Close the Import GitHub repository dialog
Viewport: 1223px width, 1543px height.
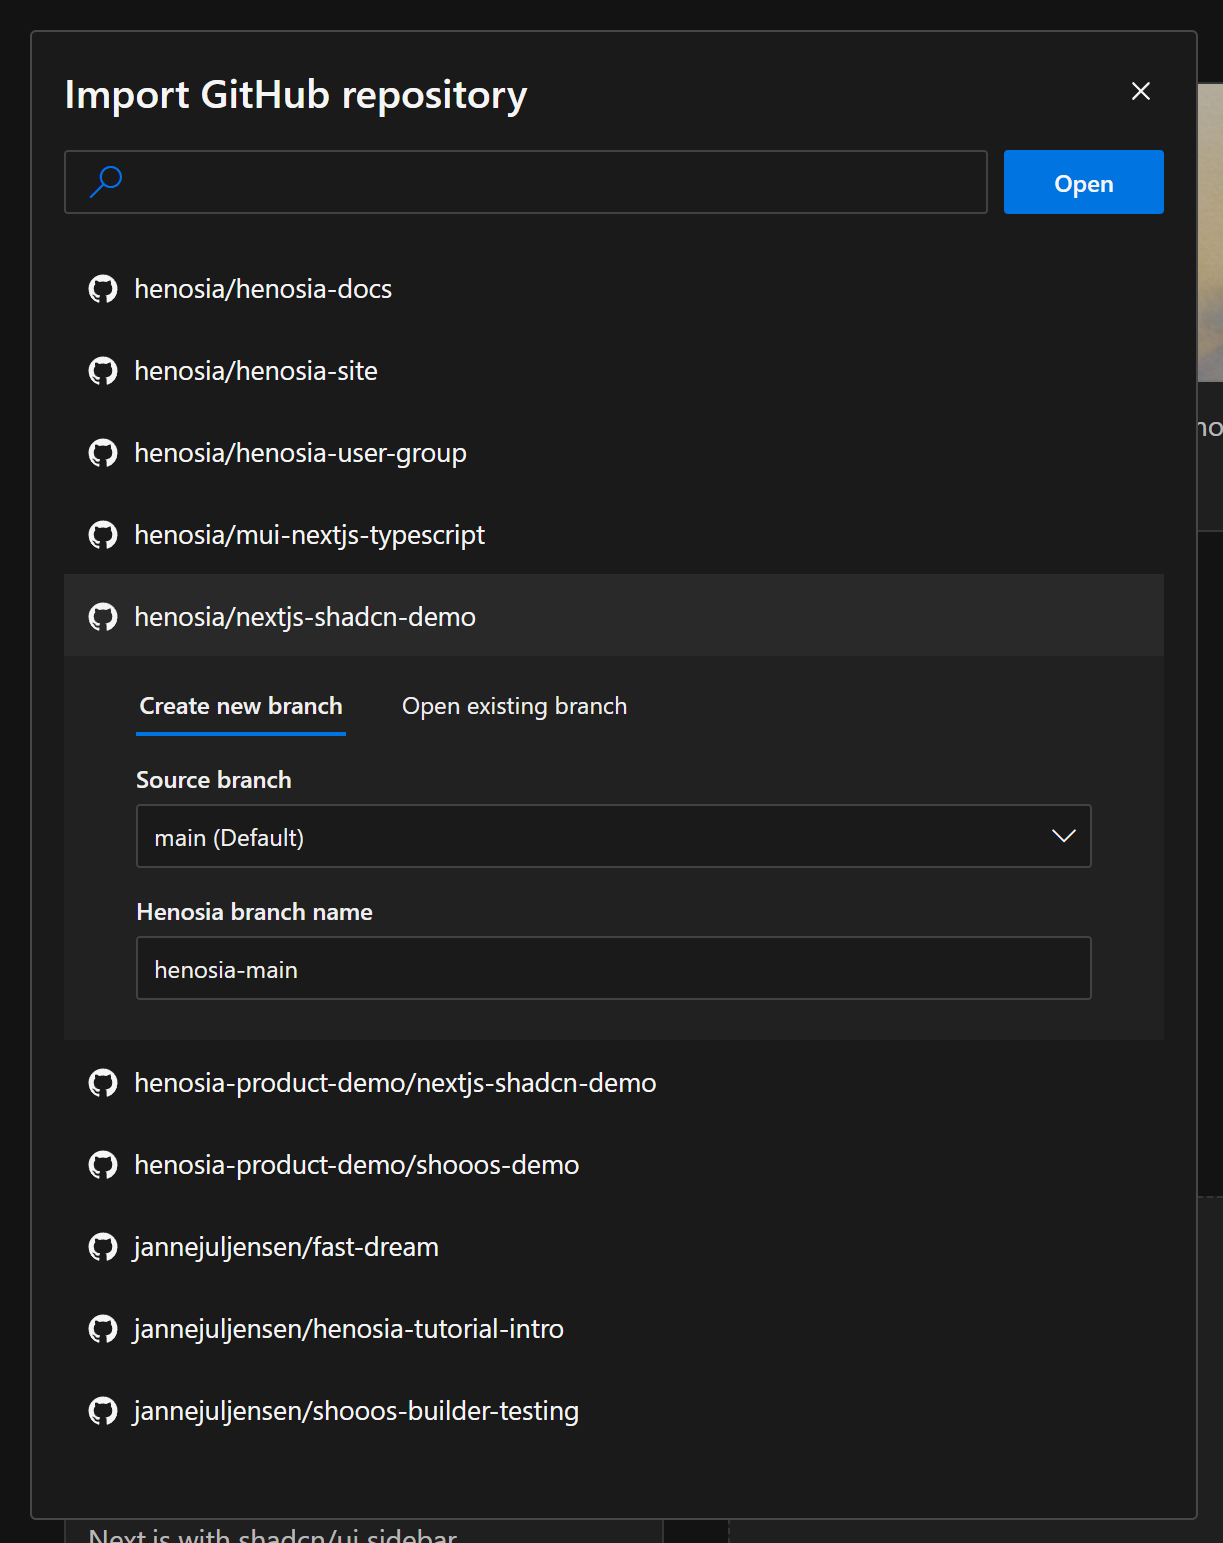point(1141,91)
